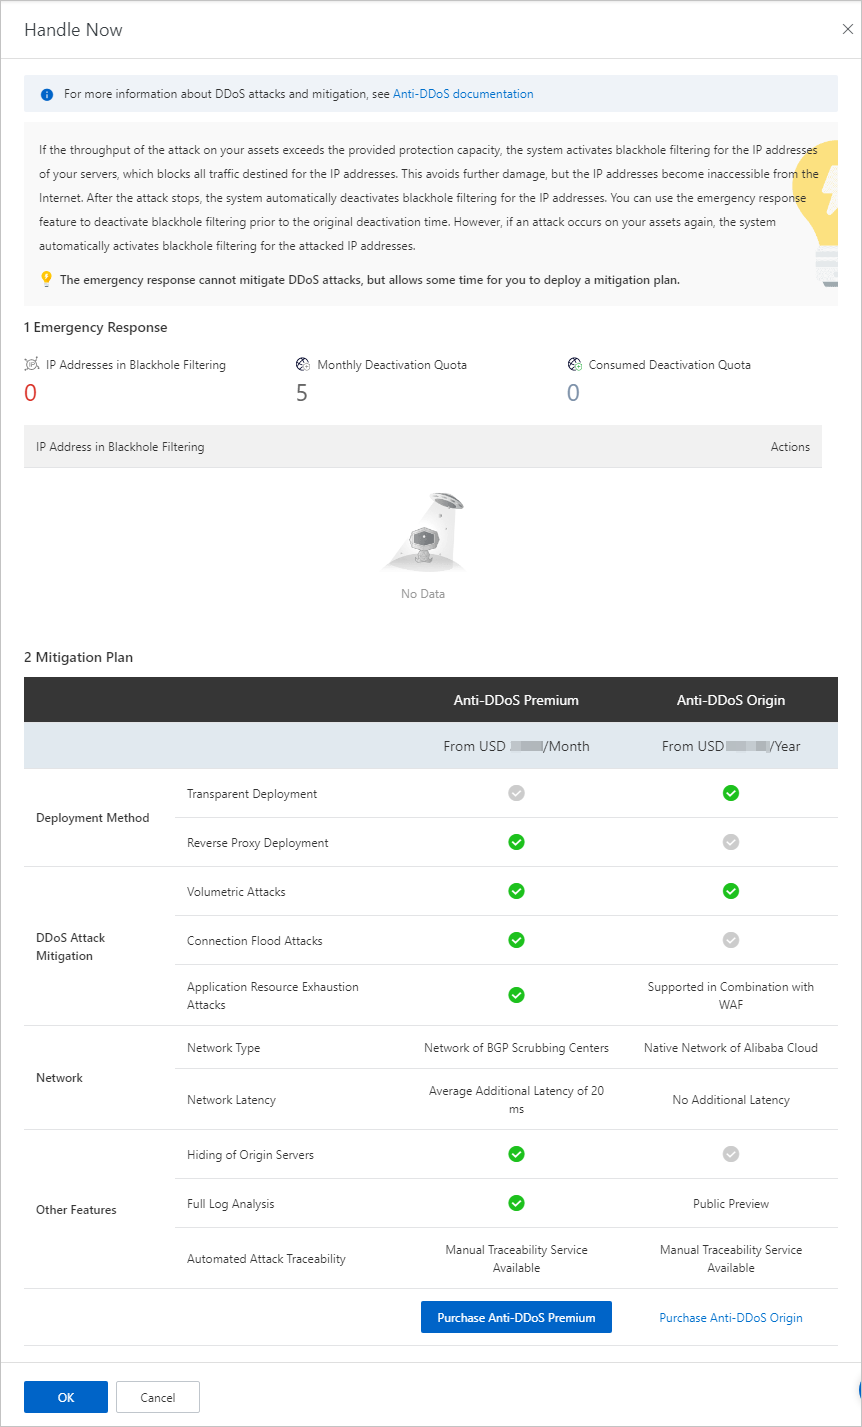Click the 'Hiding of Origin Servers' row label

pos(250,1155)
